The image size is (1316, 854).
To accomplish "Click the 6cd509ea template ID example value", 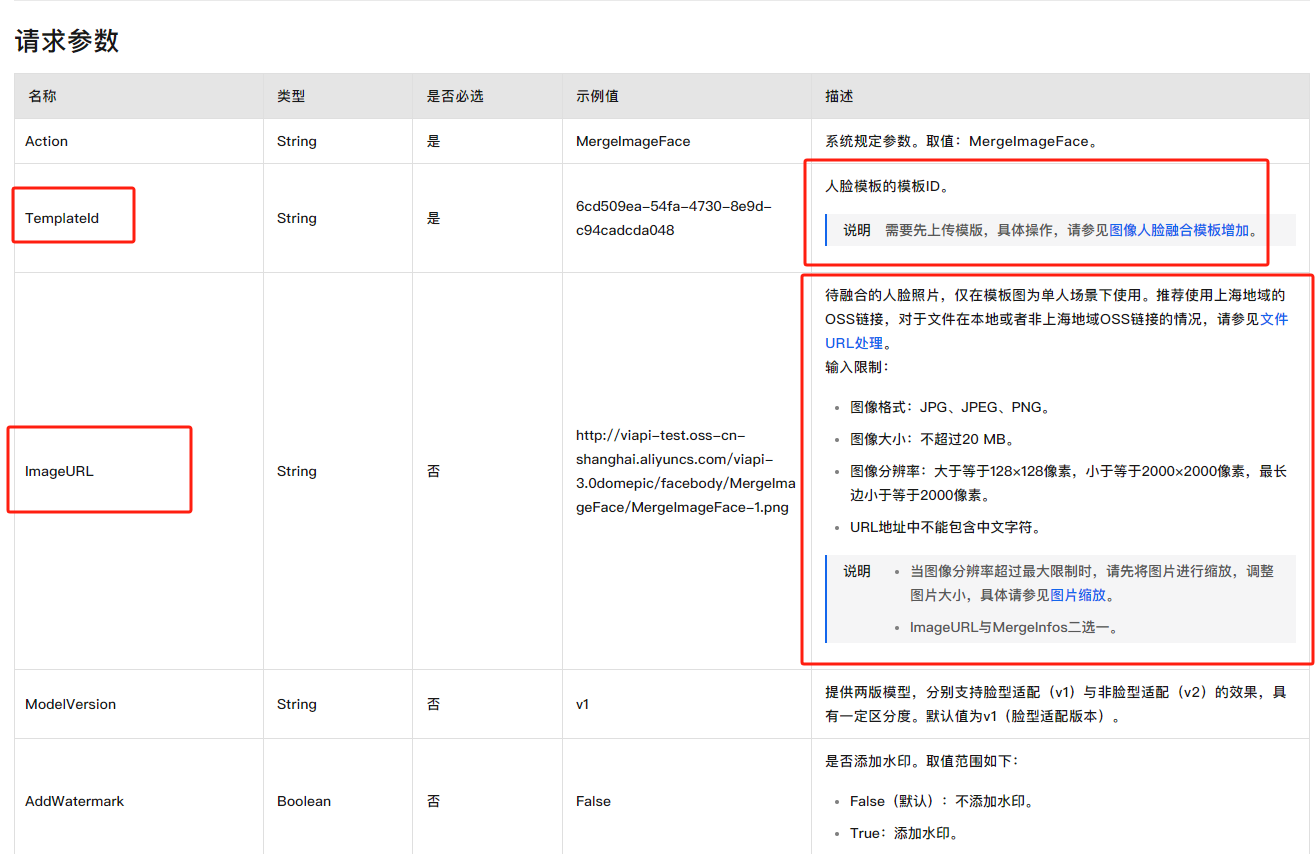I will [674, 218].
